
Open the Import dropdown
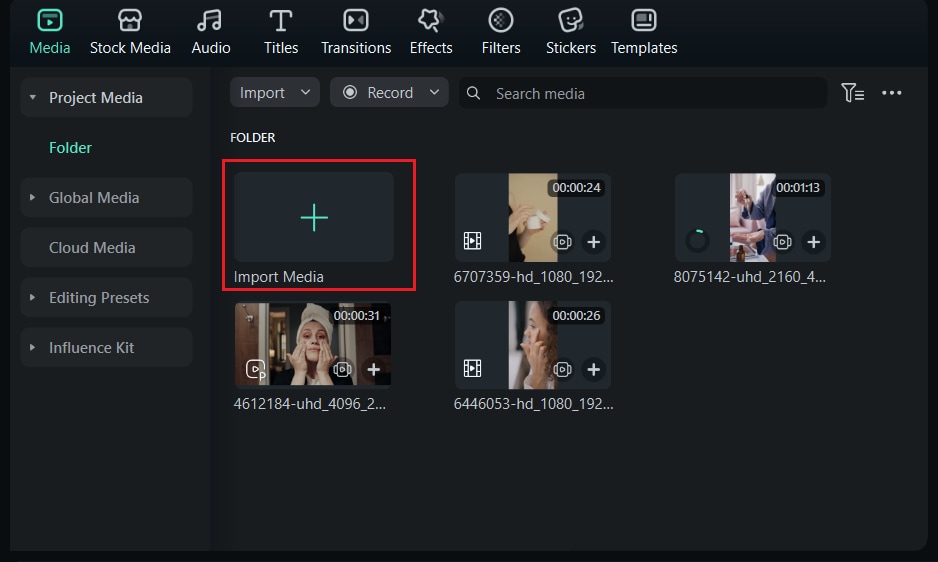click(275, 92)
